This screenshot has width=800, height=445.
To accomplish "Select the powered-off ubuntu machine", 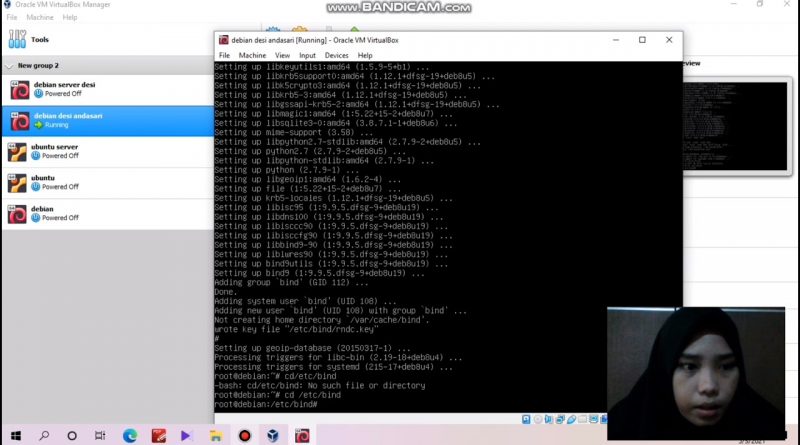I will [x=108, y=183].
